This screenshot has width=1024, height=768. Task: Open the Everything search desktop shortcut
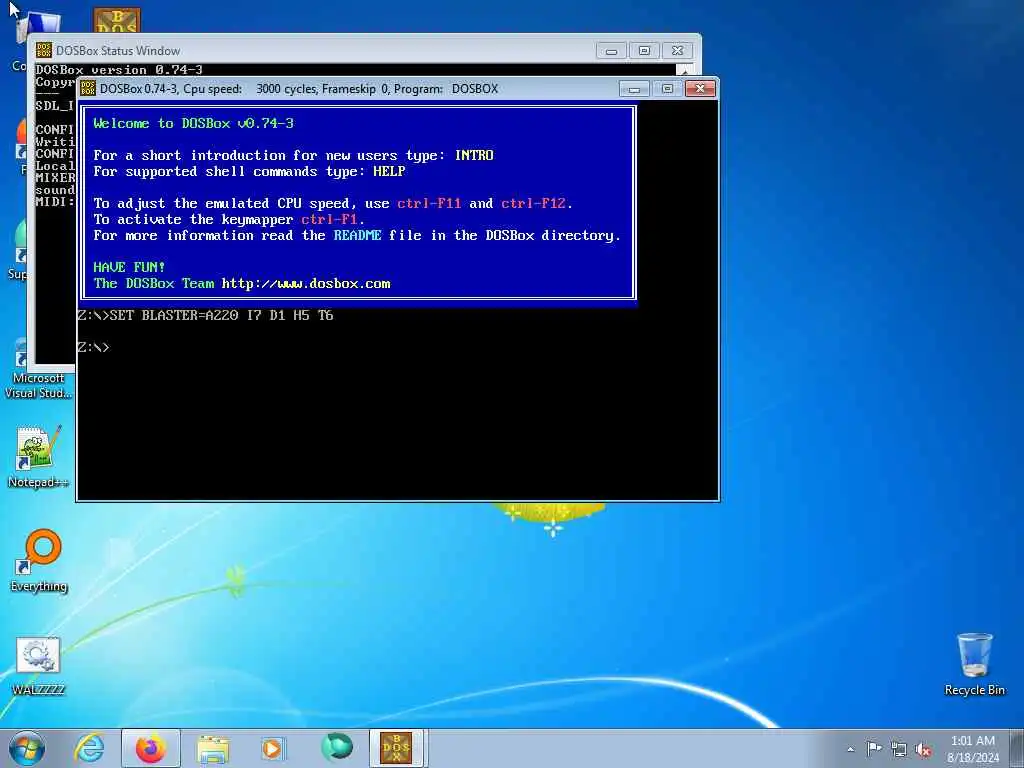point(39,560)
